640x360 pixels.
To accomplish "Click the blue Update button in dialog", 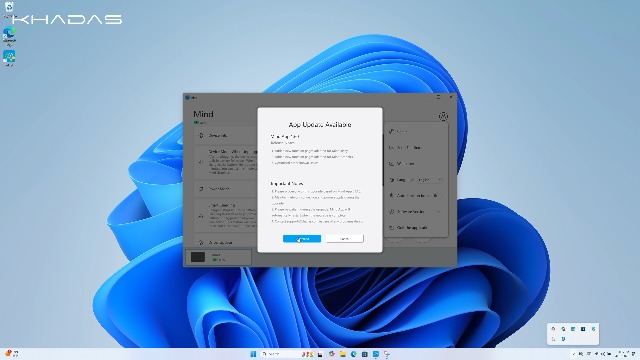I will point(302,238).
